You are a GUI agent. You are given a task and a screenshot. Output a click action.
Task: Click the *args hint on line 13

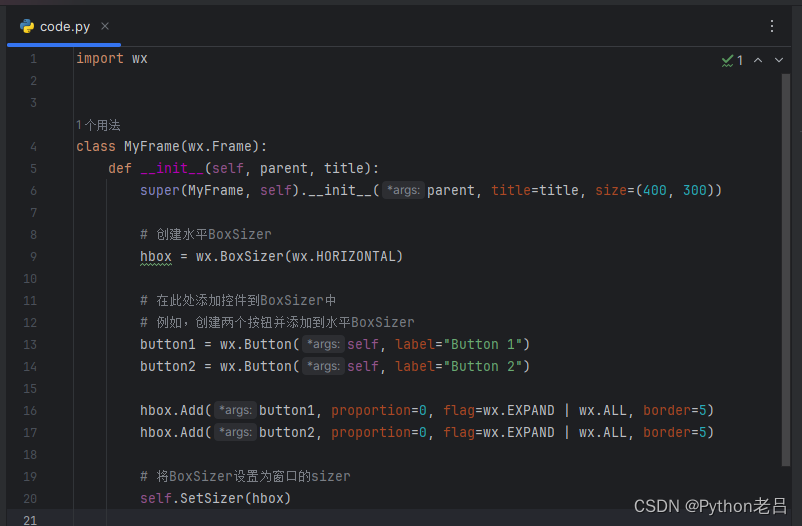[x=323, y=344]
